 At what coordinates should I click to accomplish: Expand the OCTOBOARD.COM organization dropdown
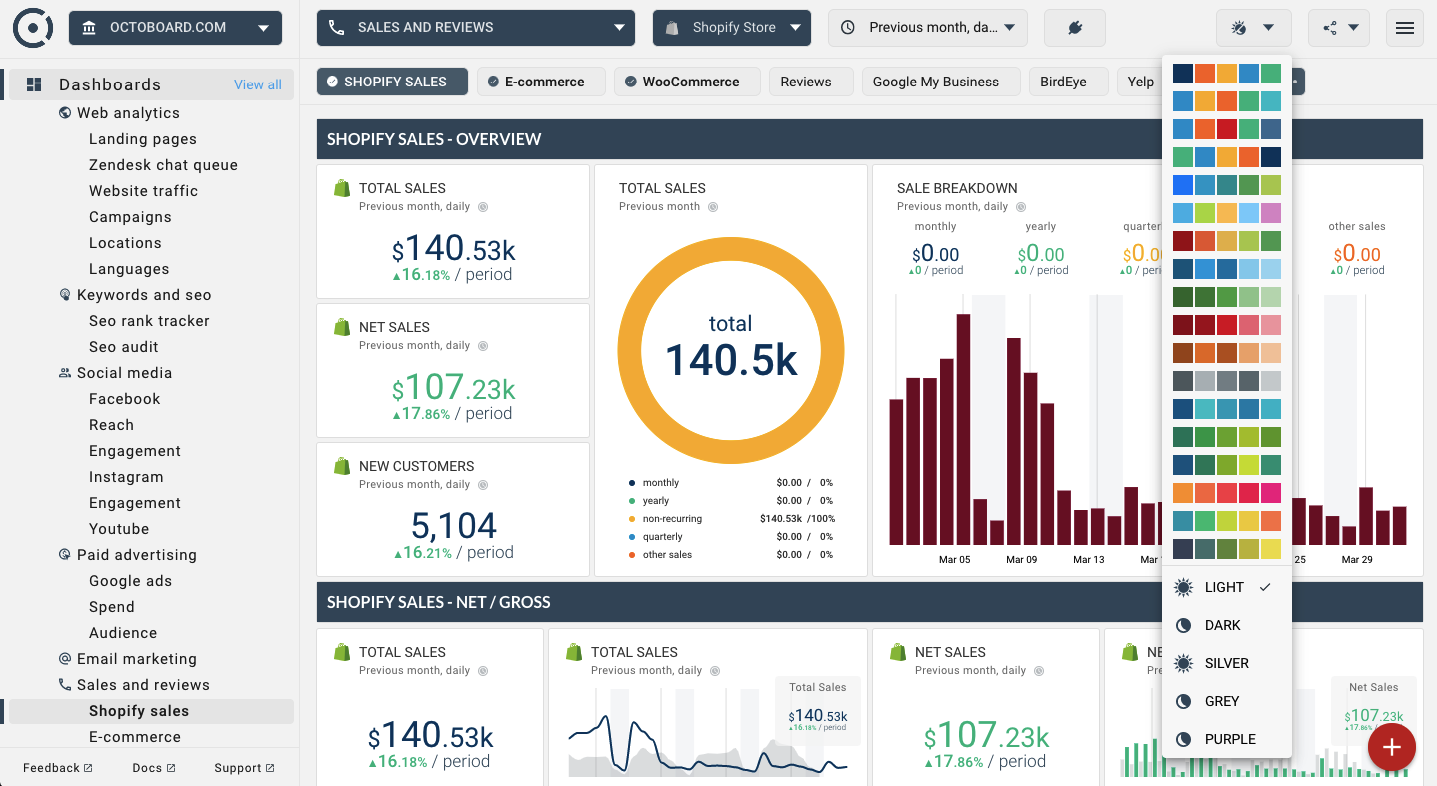[x=175, y=28]
